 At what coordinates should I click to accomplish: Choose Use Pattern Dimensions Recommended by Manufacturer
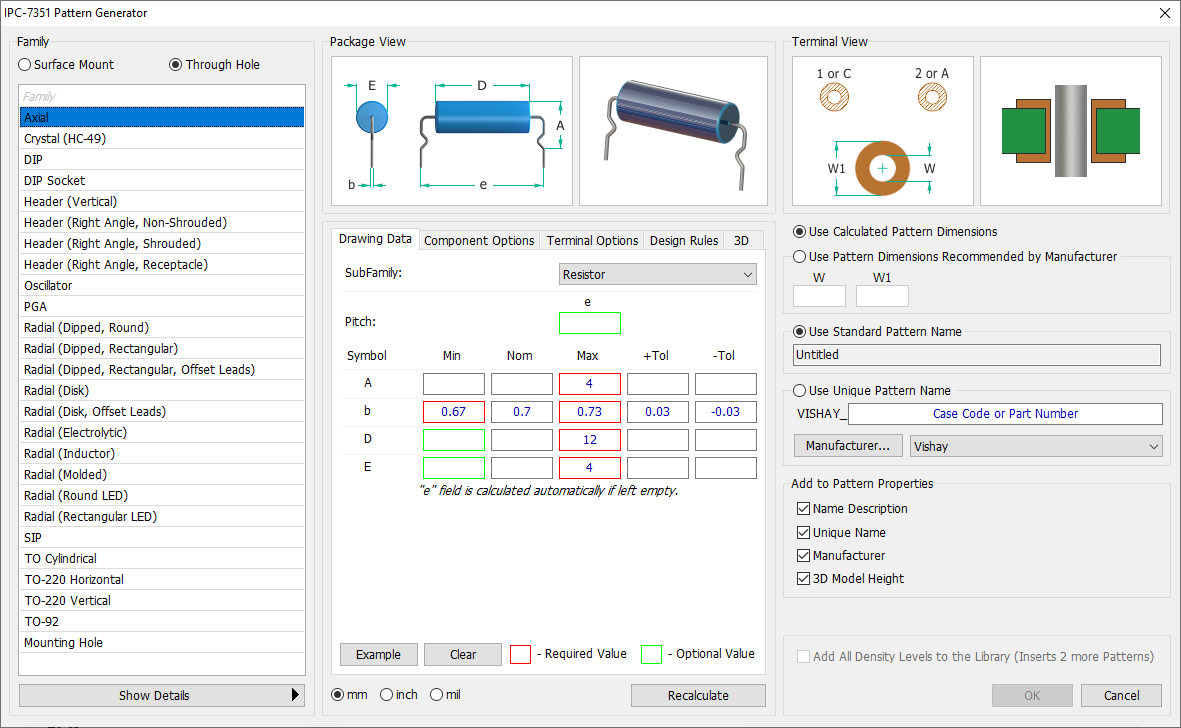tap(800, 257)
